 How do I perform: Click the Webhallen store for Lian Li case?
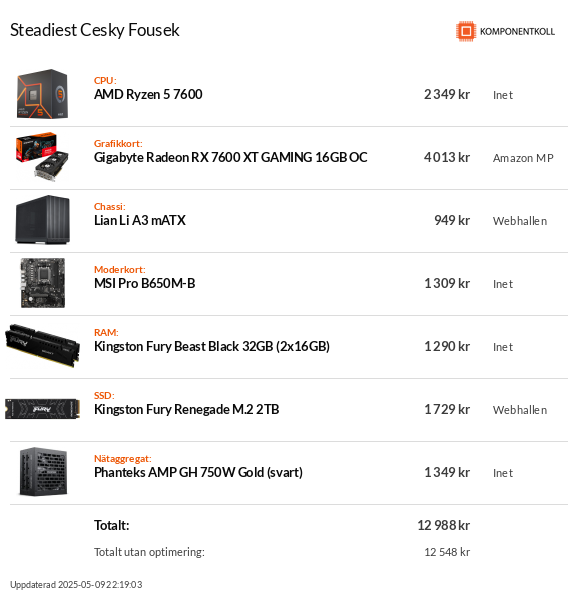pos(520,221)
